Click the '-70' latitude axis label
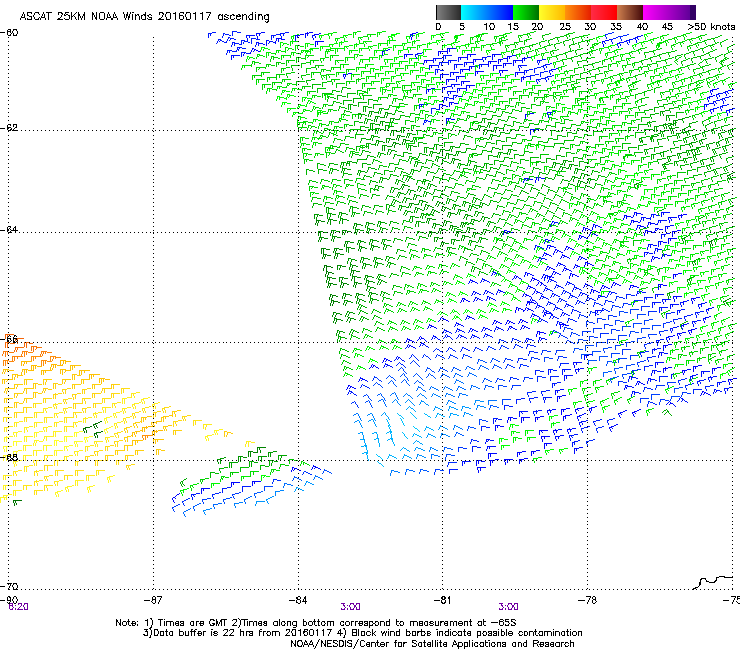Image resolution: width=740 pixels, height=650 pixels. click(9, 586)
